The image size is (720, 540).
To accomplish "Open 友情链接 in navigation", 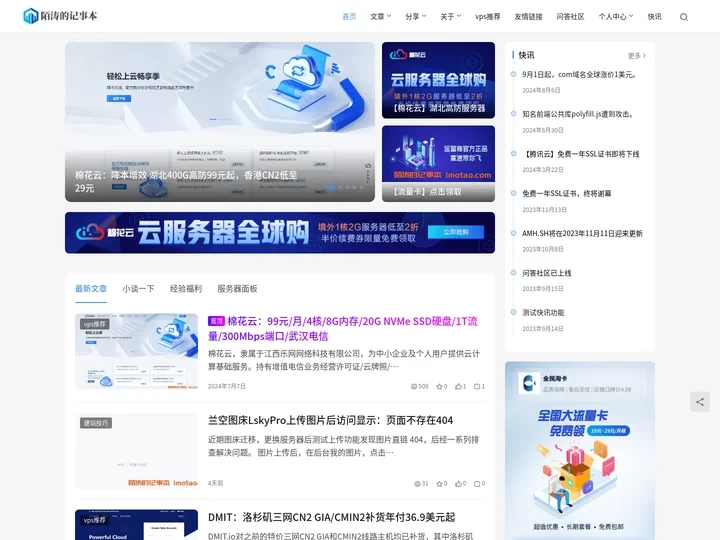I will pyautogui.click(x=528, y=17).
